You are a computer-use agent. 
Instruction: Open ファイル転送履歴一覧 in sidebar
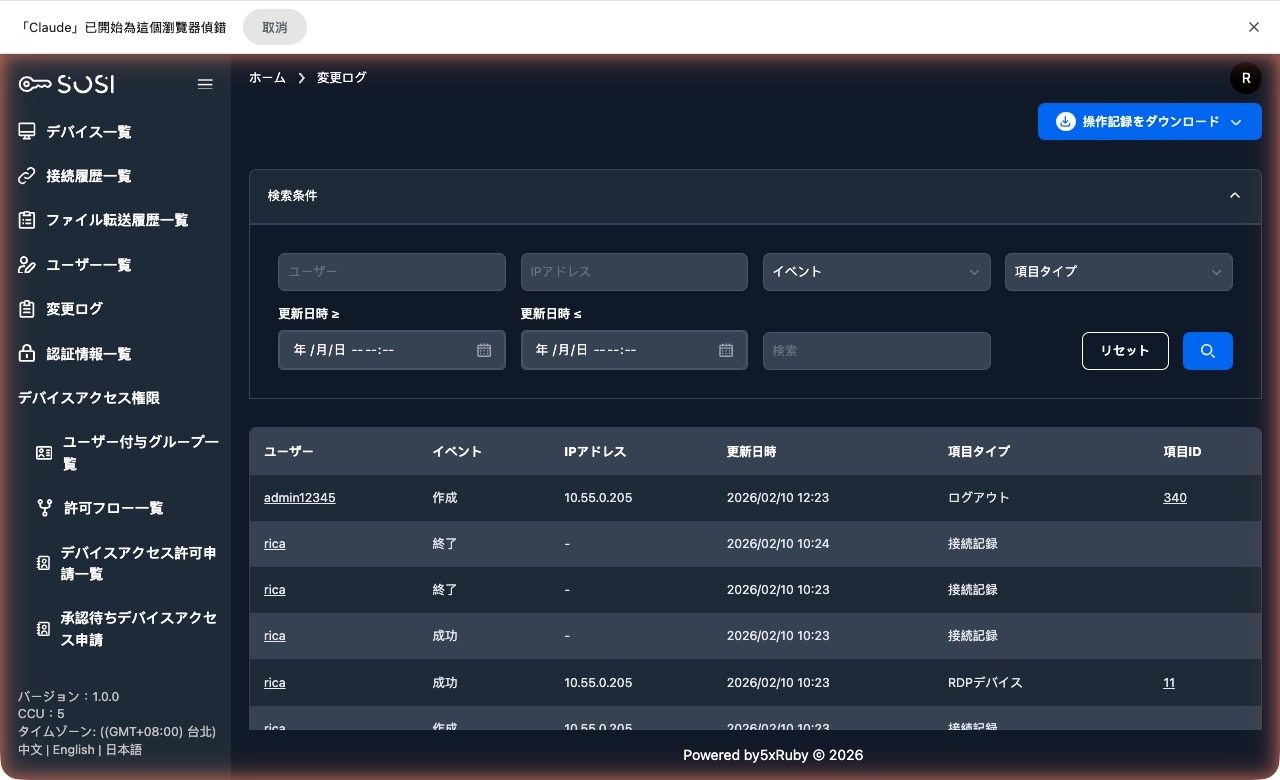point(116,220)
